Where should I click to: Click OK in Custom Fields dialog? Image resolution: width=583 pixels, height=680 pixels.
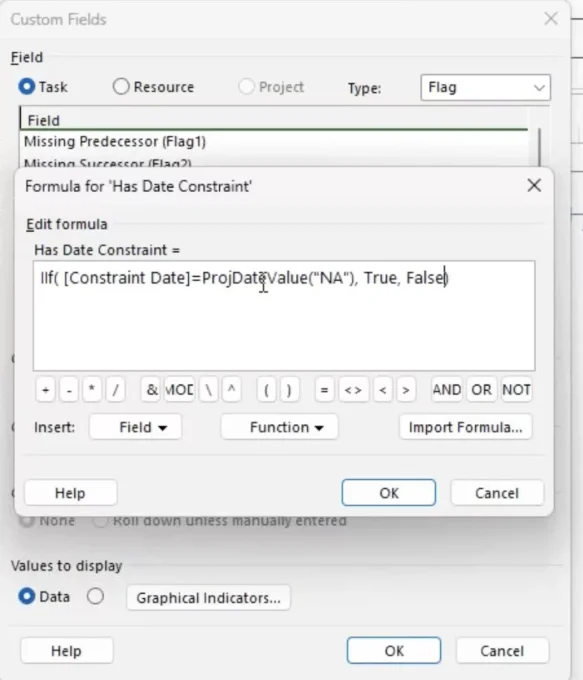(x=394, y=651)
